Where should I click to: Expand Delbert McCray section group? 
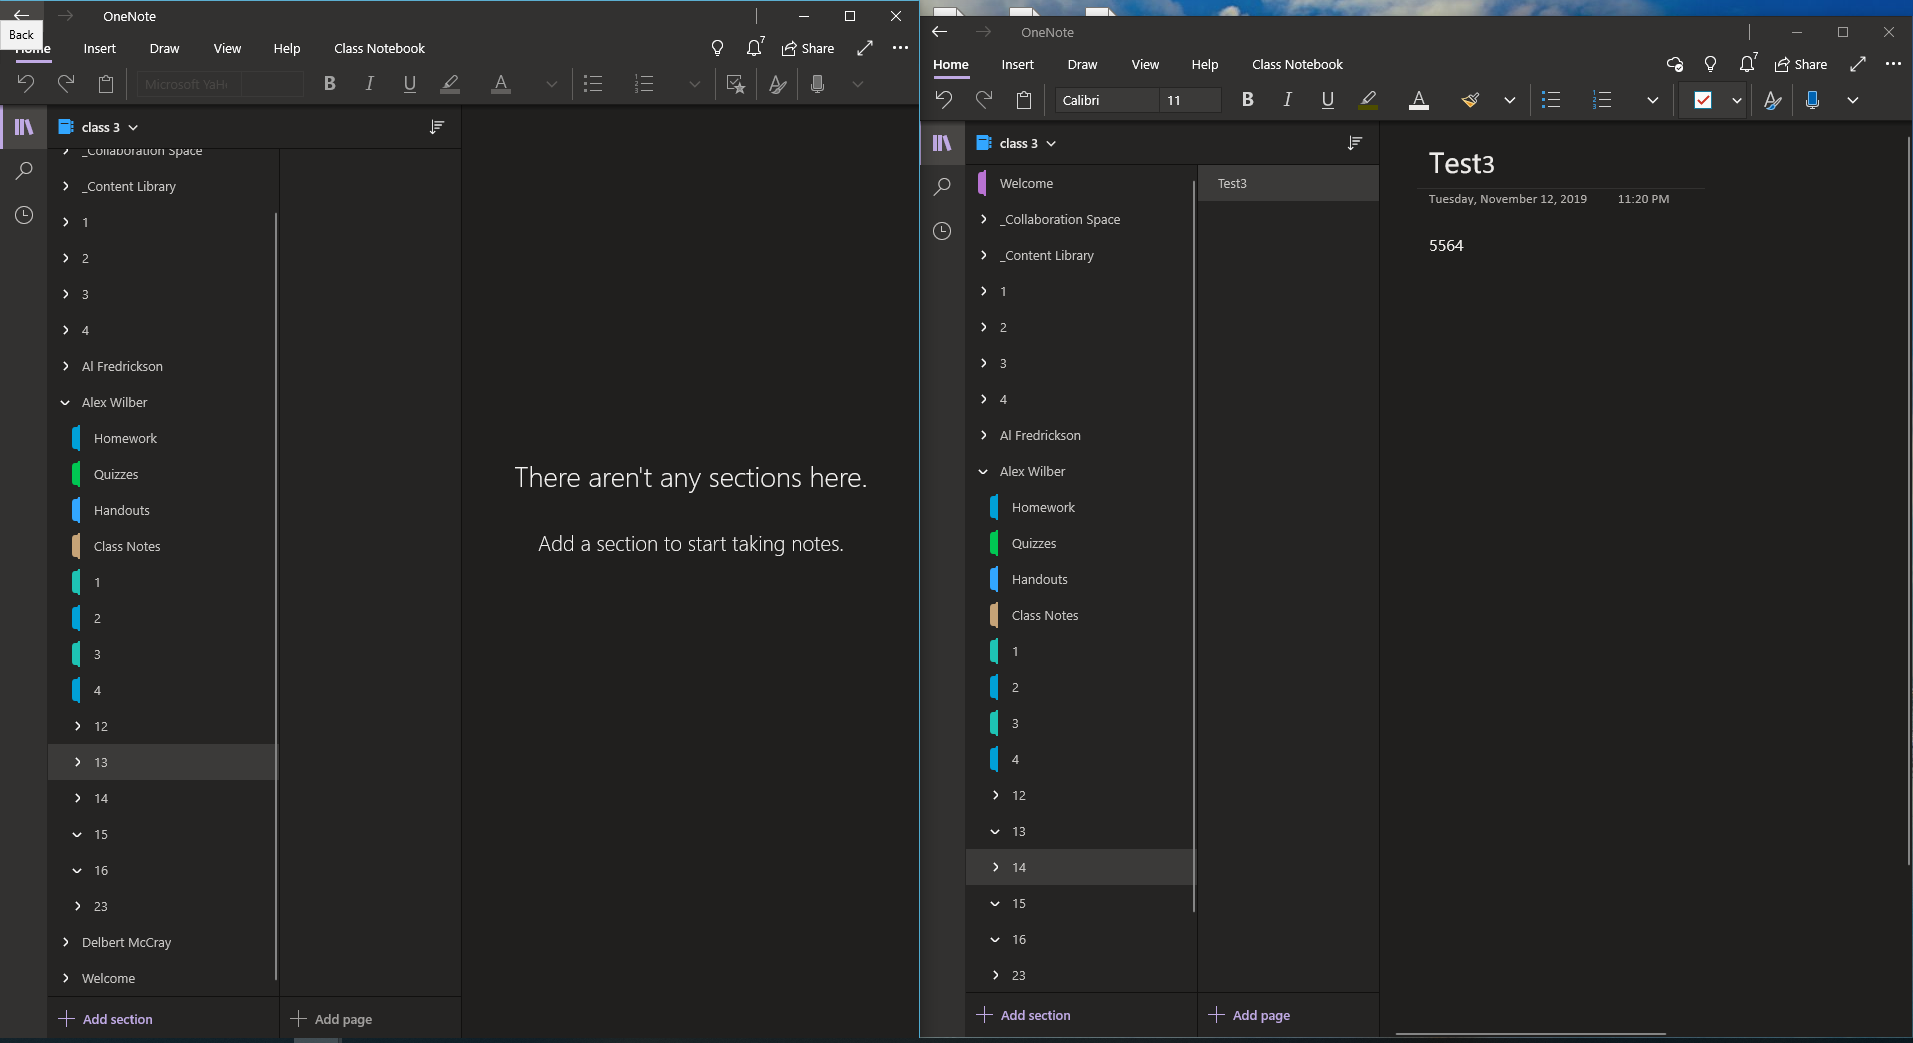(x=66, y=942)
